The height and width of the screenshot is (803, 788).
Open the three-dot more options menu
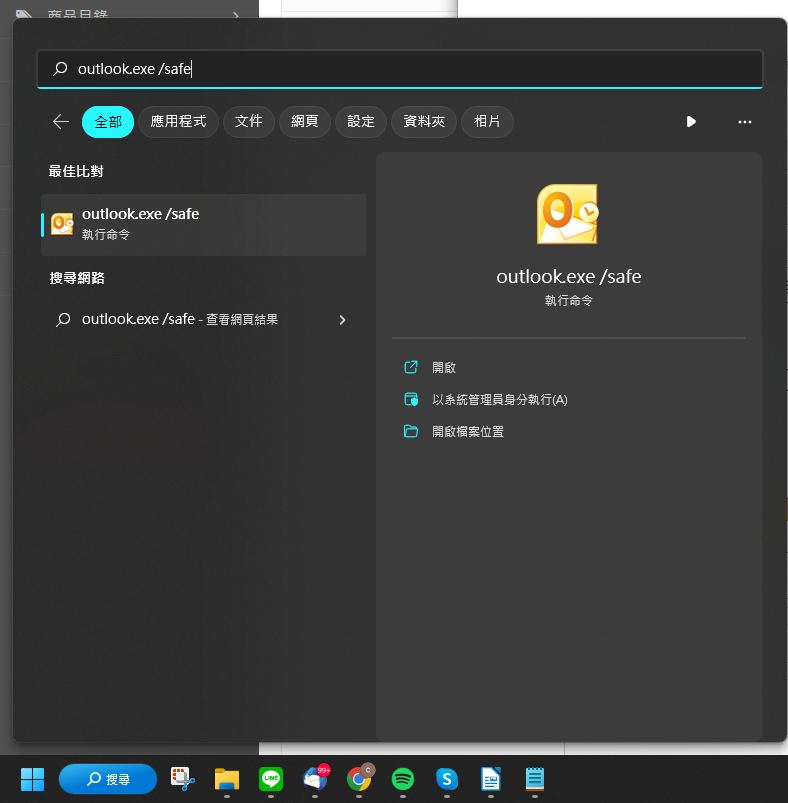[744, 121]
